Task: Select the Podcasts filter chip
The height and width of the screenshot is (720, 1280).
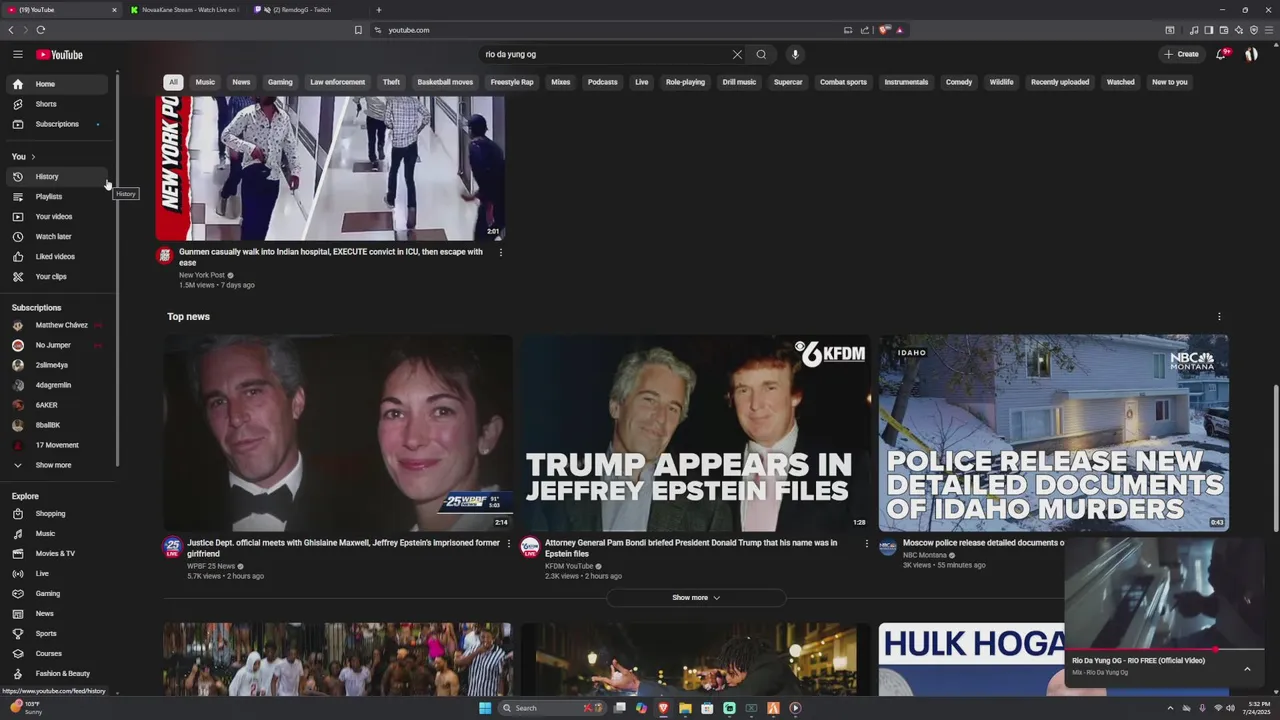Action: pos(602,82)
